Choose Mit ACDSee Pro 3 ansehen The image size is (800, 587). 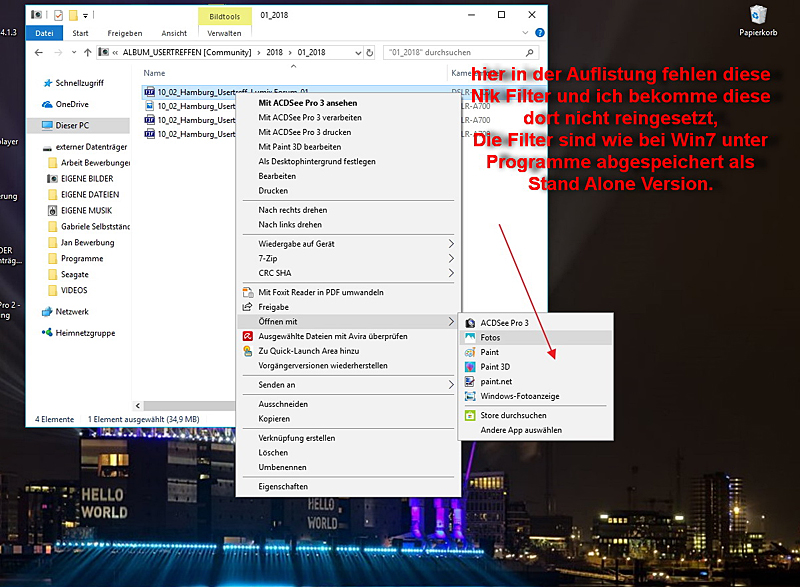tap(308, 103)
